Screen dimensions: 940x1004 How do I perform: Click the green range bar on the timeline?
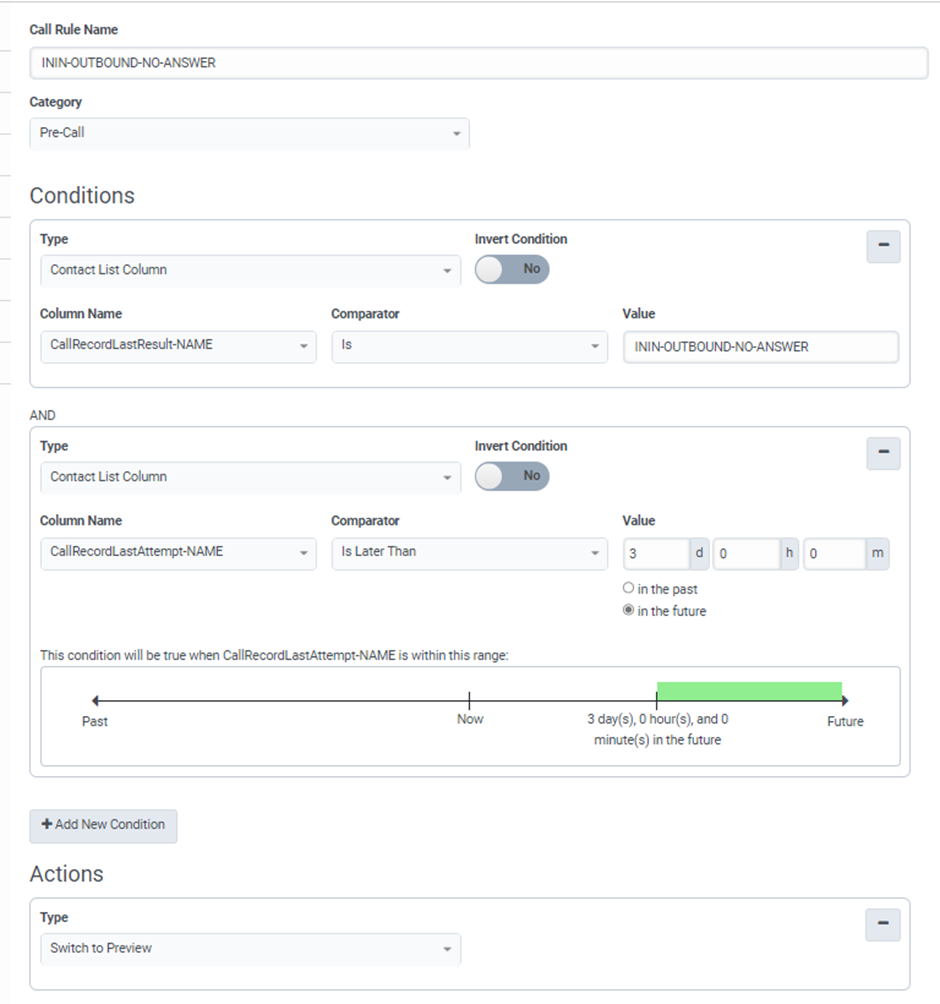[x=749, y=691]
